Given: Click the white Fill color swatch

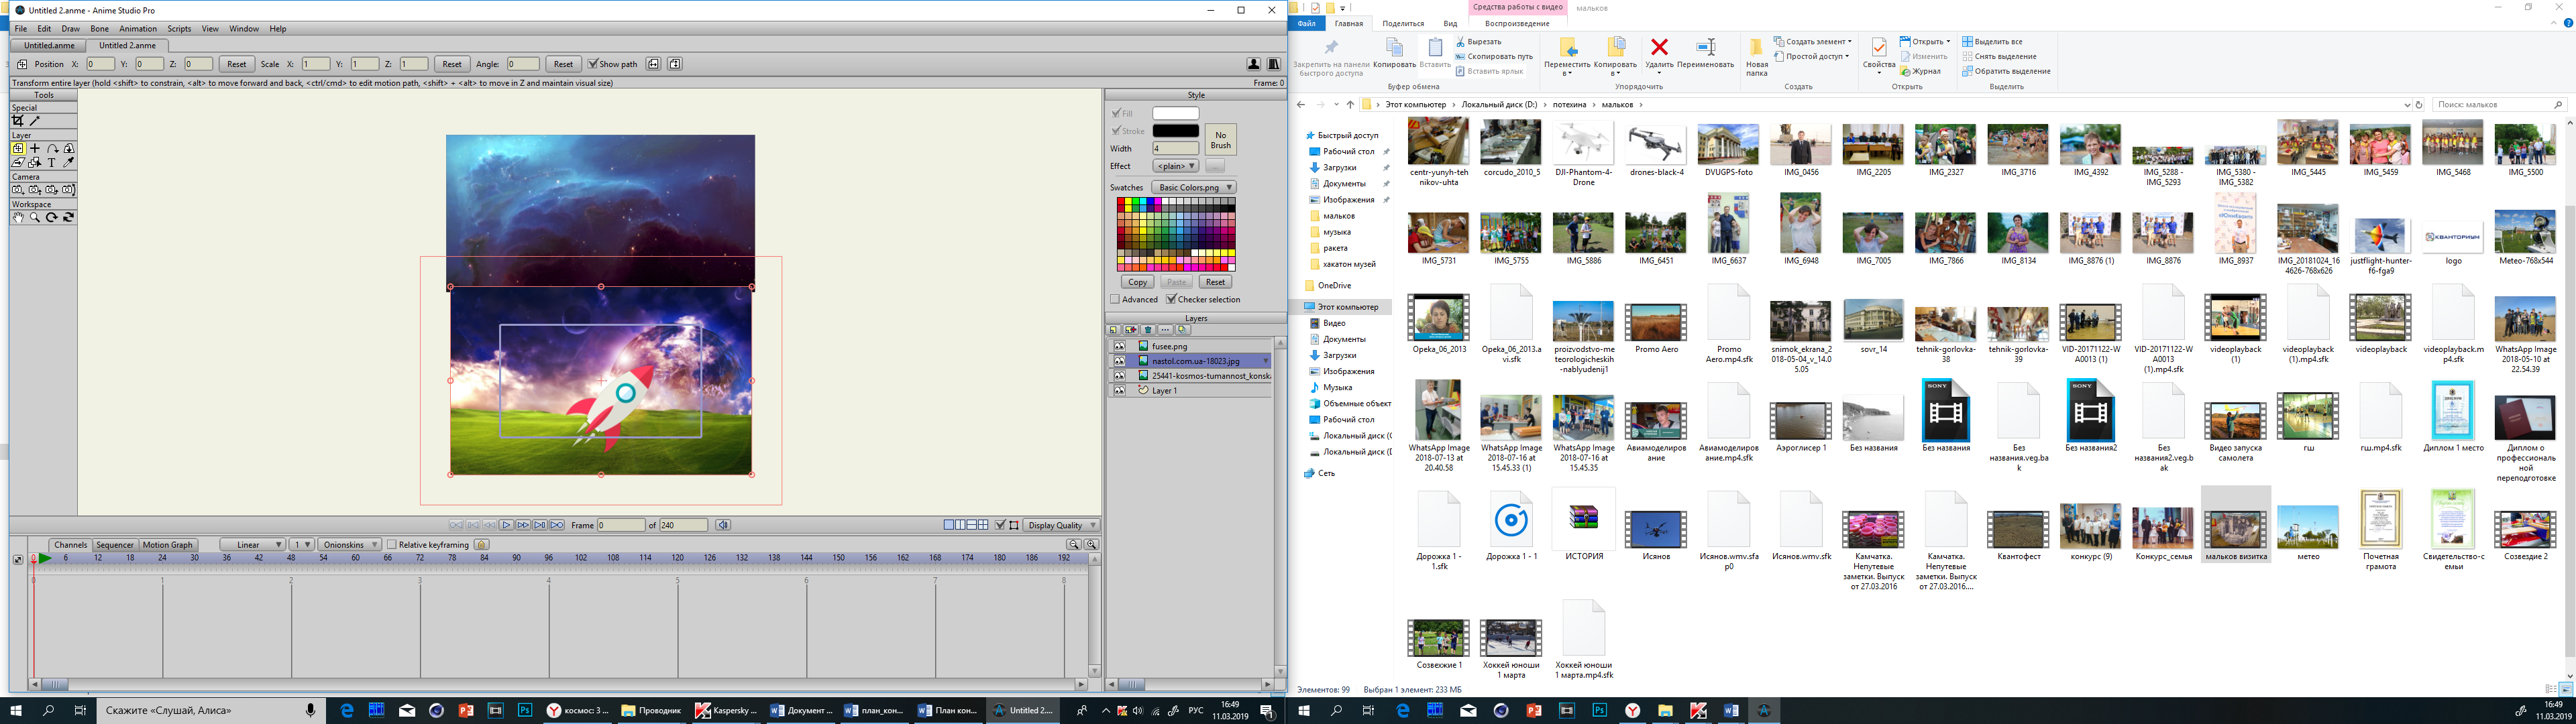Looking at the screenshot, I should tap(1175, 113).
